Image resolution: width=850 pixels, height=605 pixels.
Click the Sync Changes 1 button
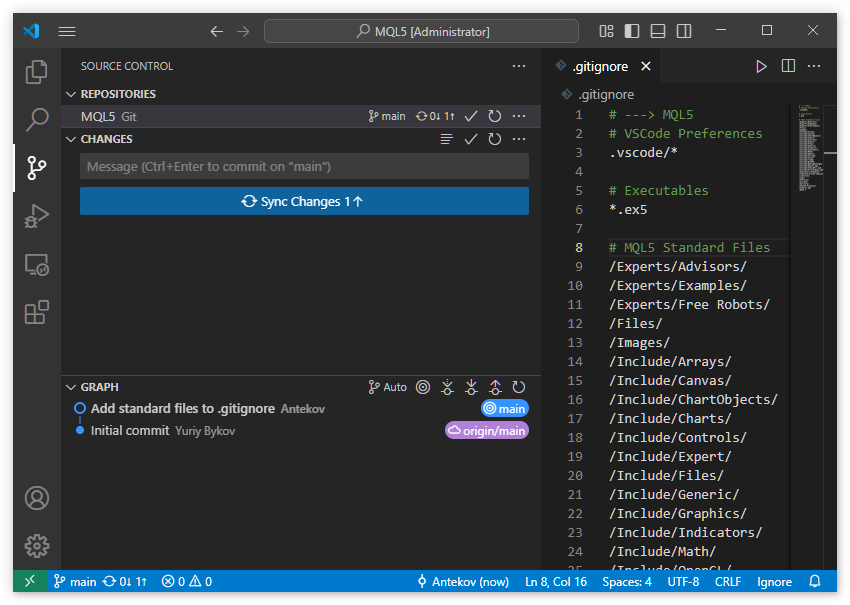click(x=304, y=201)
